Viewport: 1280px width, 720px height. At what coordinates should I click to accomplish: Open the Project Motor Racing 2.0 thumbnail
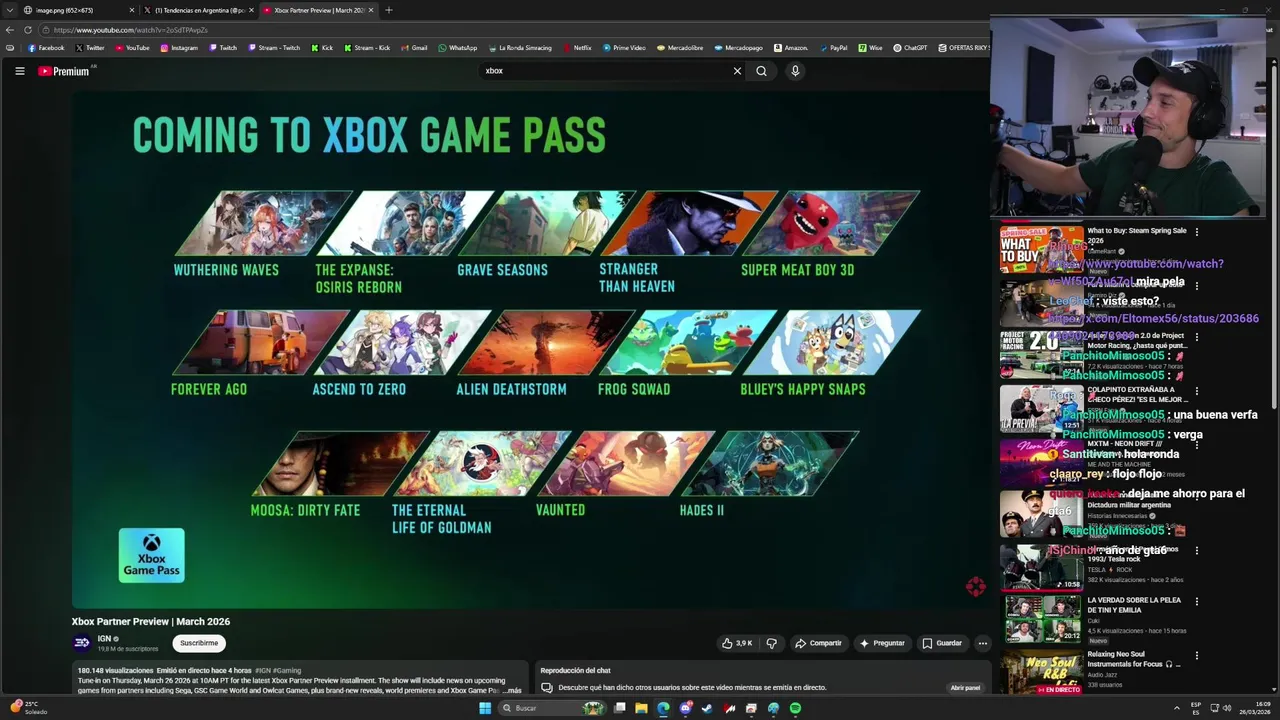click(x=1041, y=355)
